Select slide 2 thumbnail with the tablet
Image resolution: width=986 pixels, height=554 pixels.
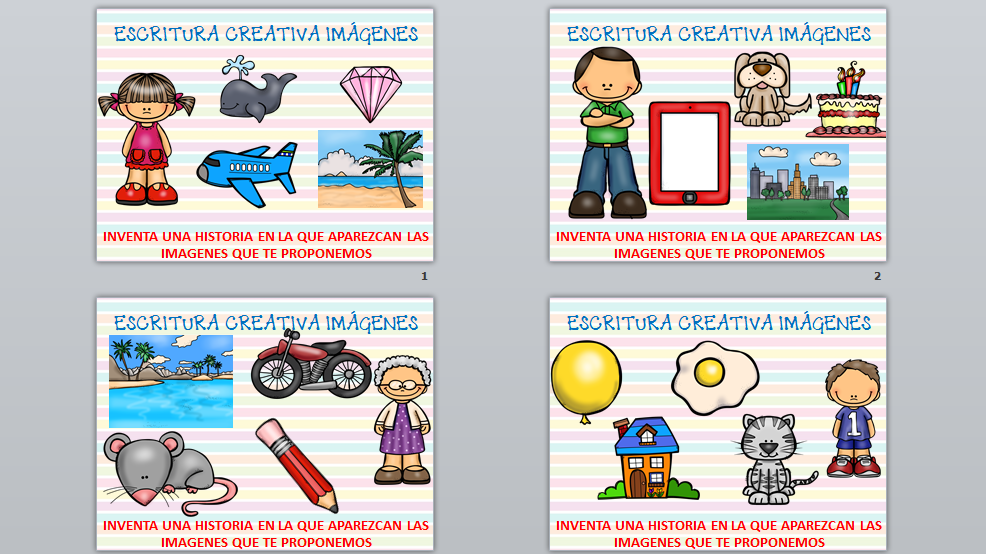tap(717, 135)
